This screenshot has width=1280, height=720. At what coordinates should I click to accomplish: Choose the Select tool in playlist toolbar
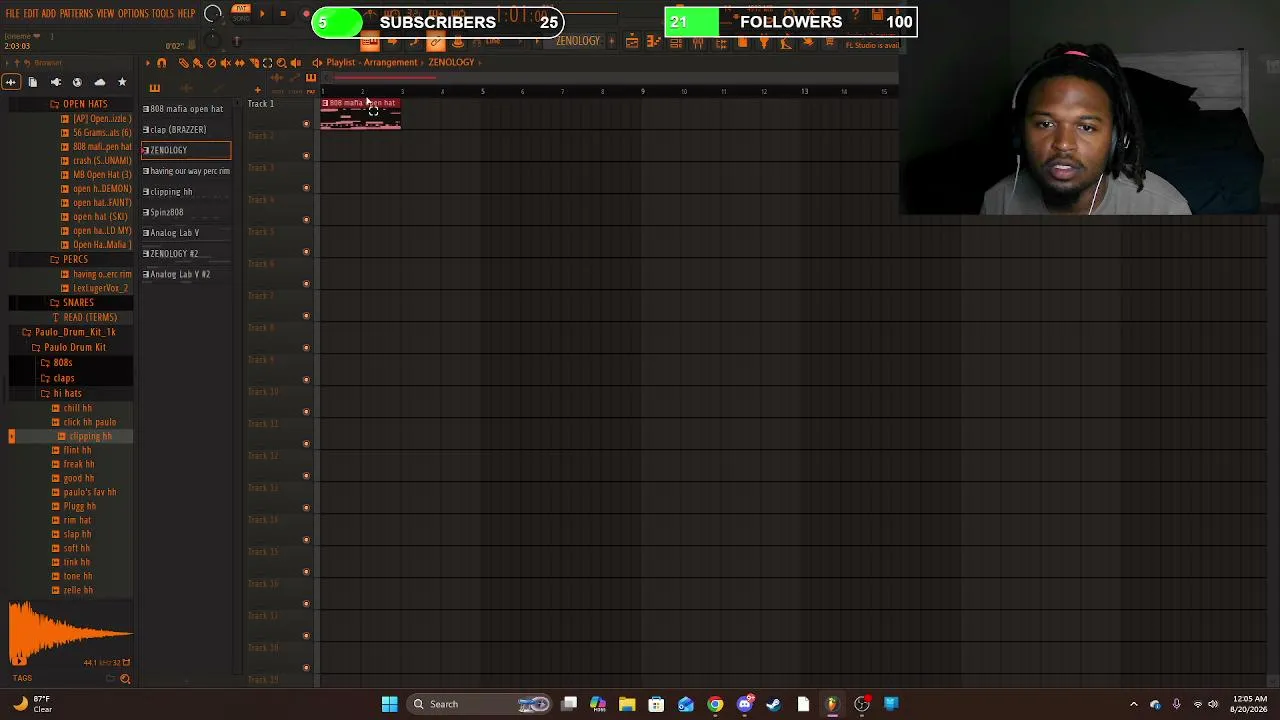tap(267, 63)
